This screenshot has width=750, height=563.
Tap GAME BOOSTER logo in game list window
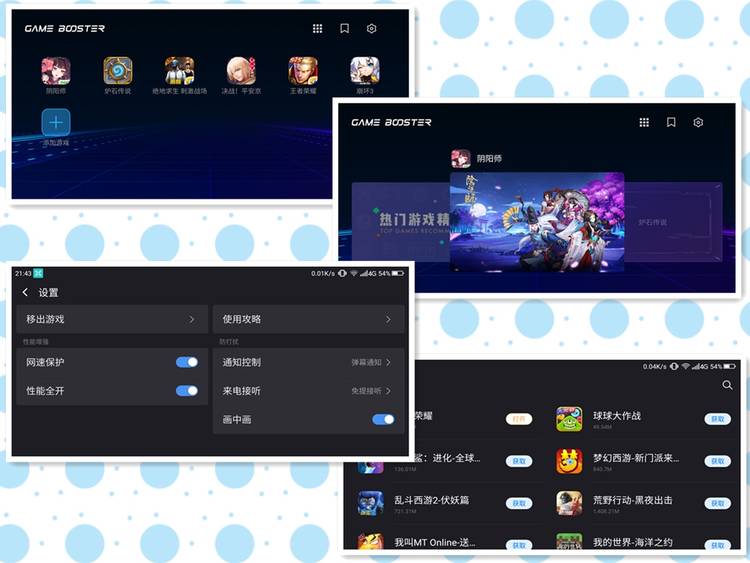pos(65,29)
